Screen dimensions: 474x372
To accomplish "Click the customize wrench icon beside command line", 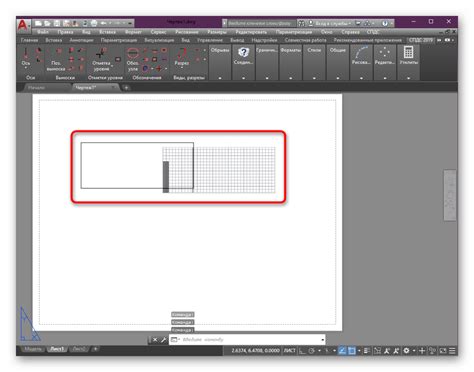I will click(163, 340).
